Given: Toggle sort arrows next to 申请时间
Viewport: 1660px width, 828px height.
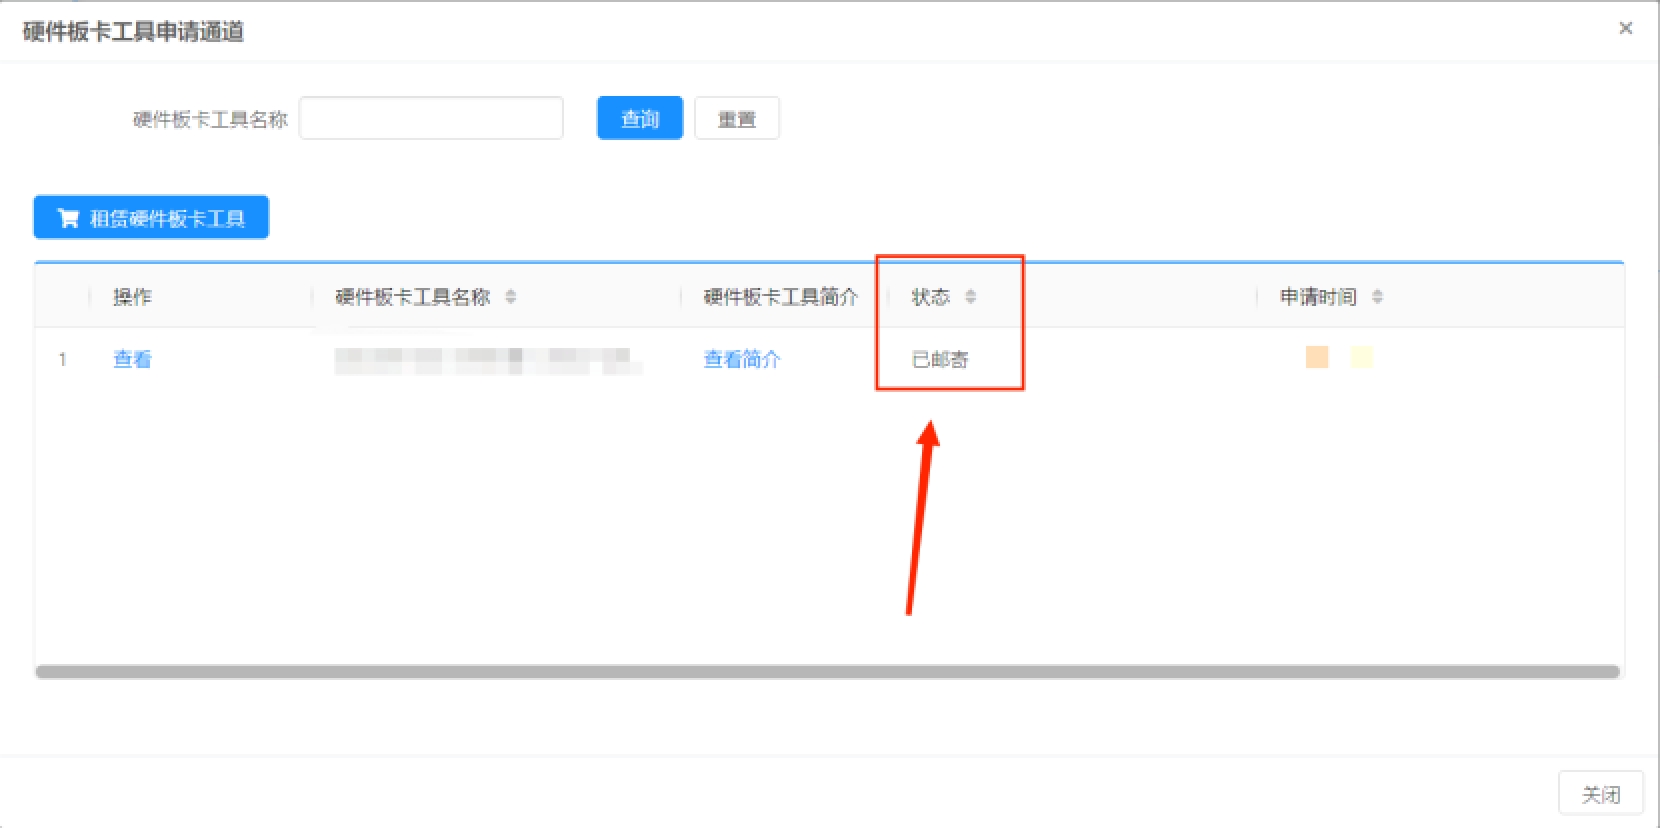Looking at the screenshot, I should point(1377,297).
